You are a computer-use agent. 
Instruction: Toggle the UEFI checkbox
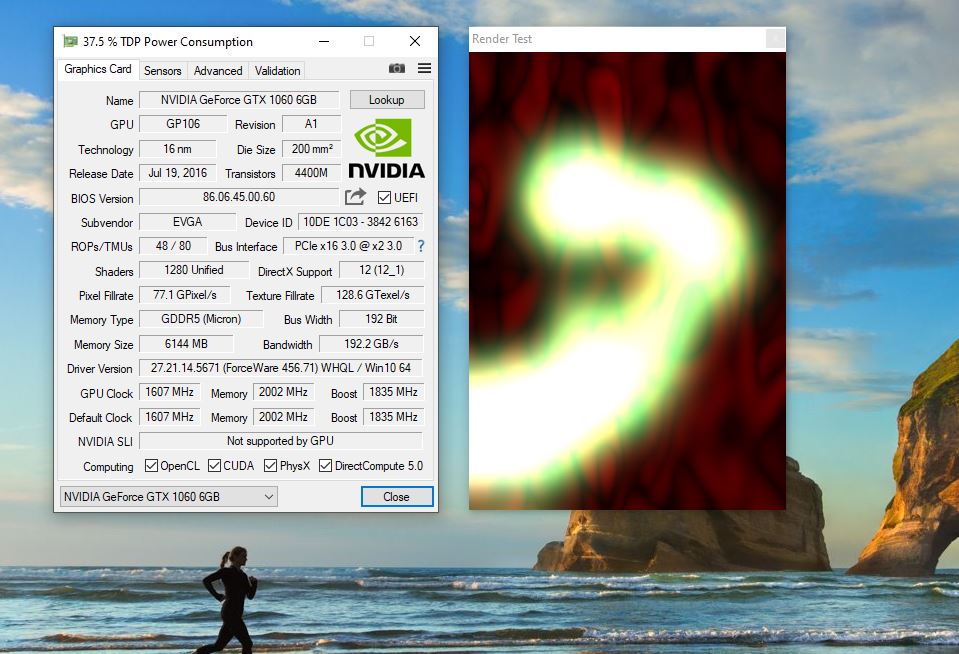pyautogui.click(x=384, y=197)
